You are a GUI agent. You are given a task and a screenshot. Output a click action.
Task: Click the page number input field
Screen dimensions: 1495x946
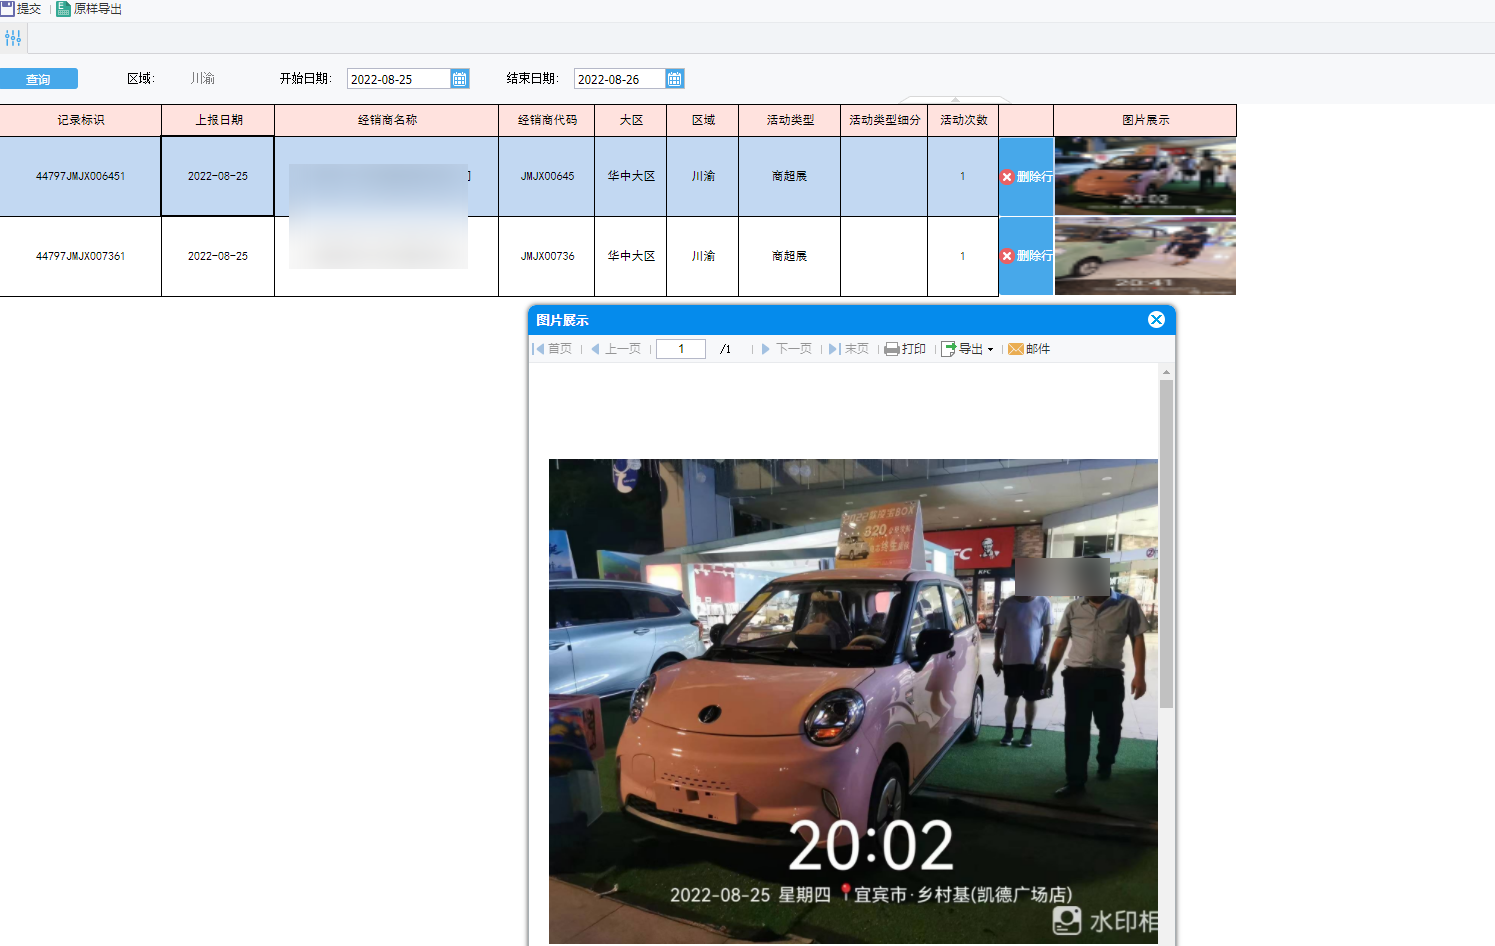click(x=681, y=349)
